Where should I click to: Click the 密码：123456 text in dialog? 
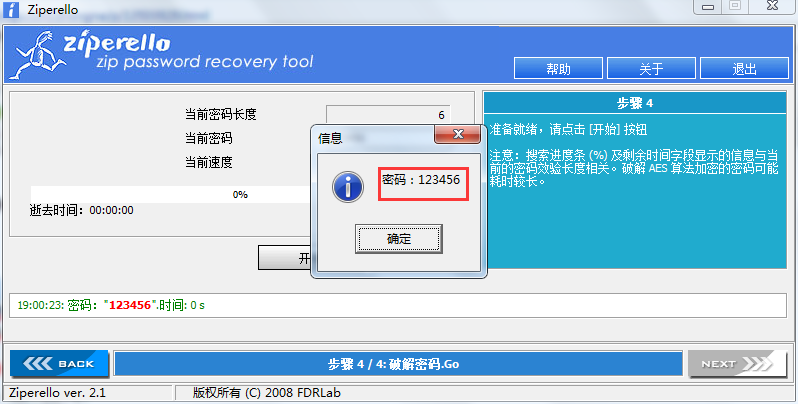click(x=421, y=180)
